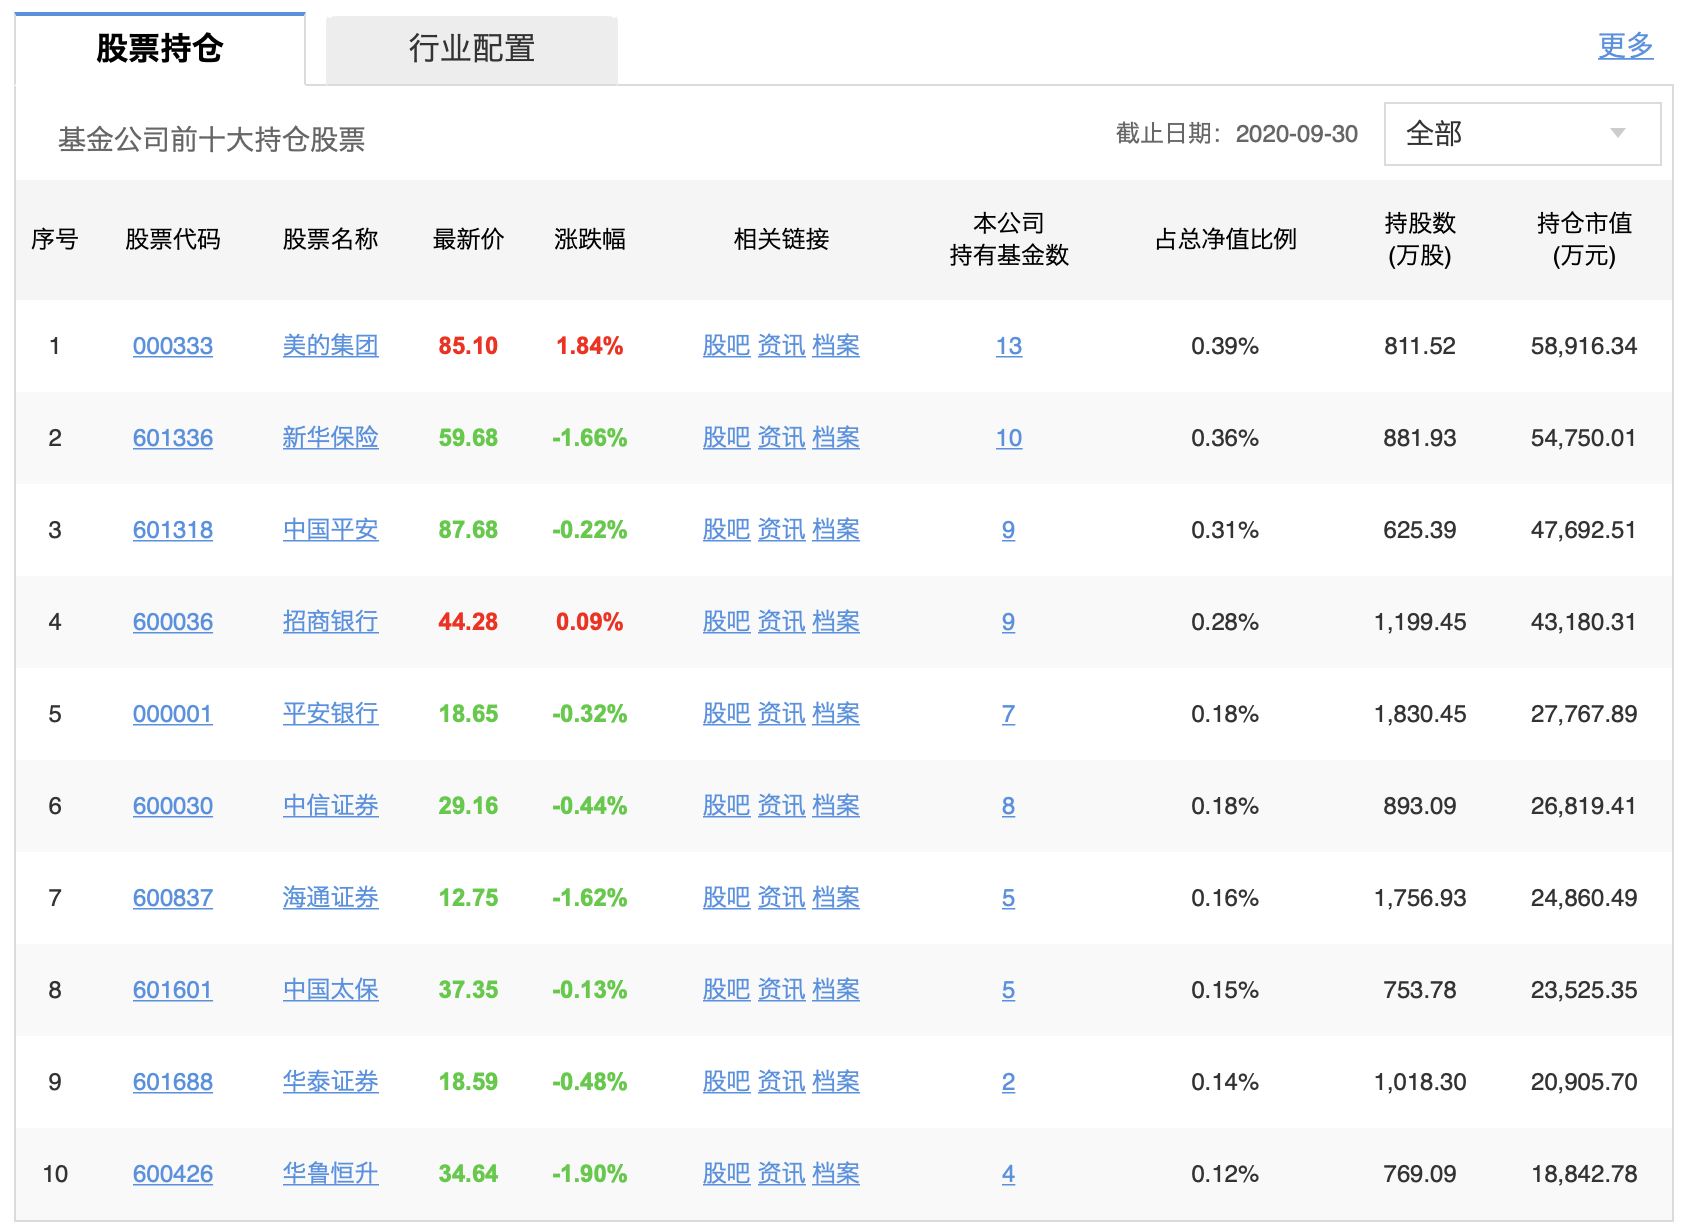Open 华泰证券 stock name link
Screen dimensions: 1688x1230
330,1082
